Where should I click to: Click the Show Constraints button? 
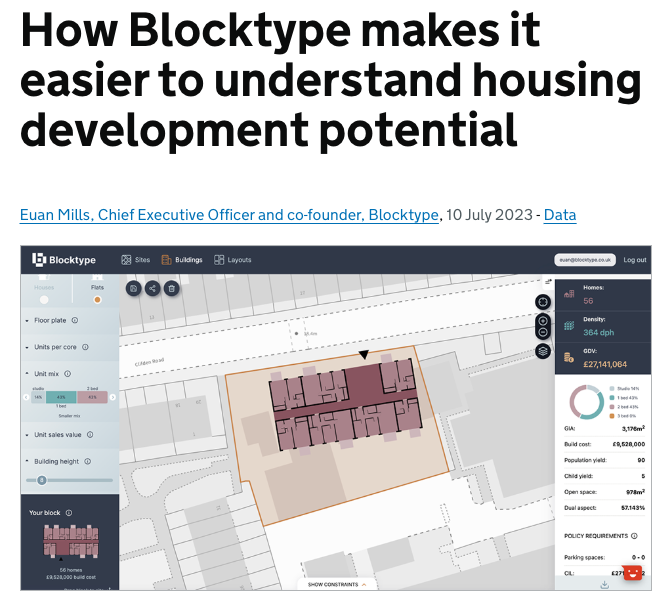[x=337, y=585]
